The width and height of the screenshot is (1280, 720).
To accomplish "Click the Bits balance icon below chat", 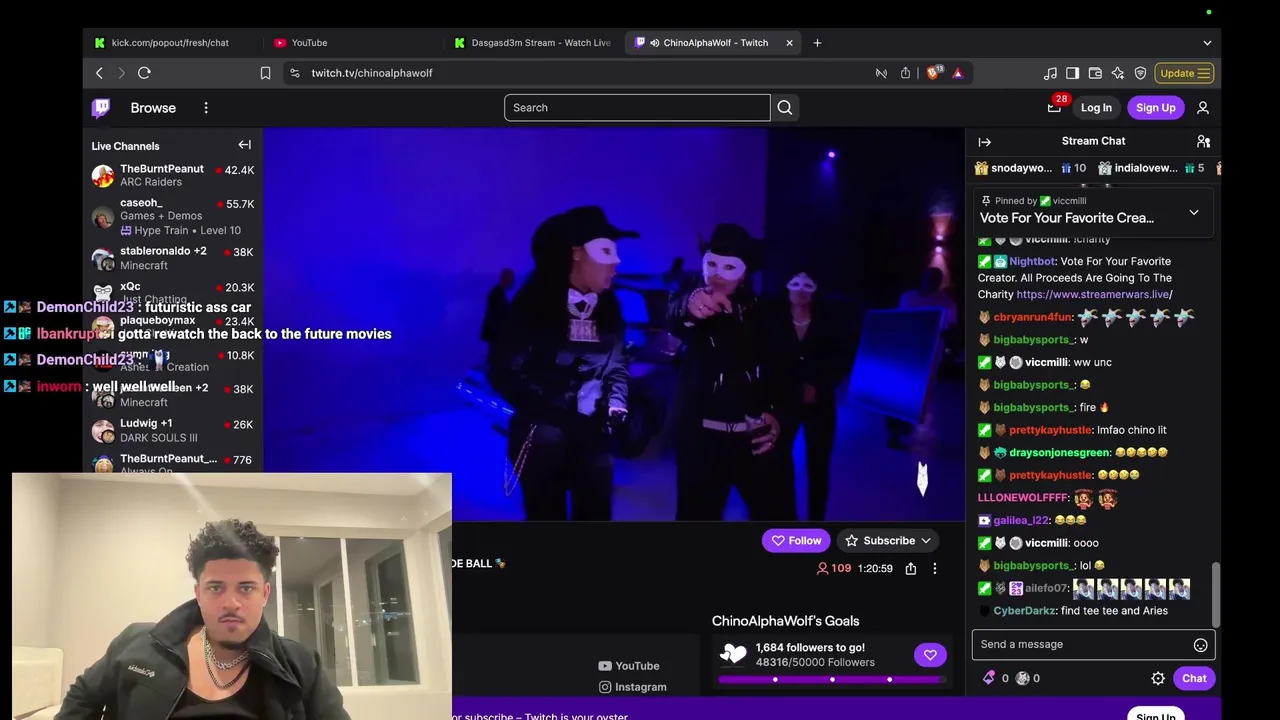I will click(989, 678).
